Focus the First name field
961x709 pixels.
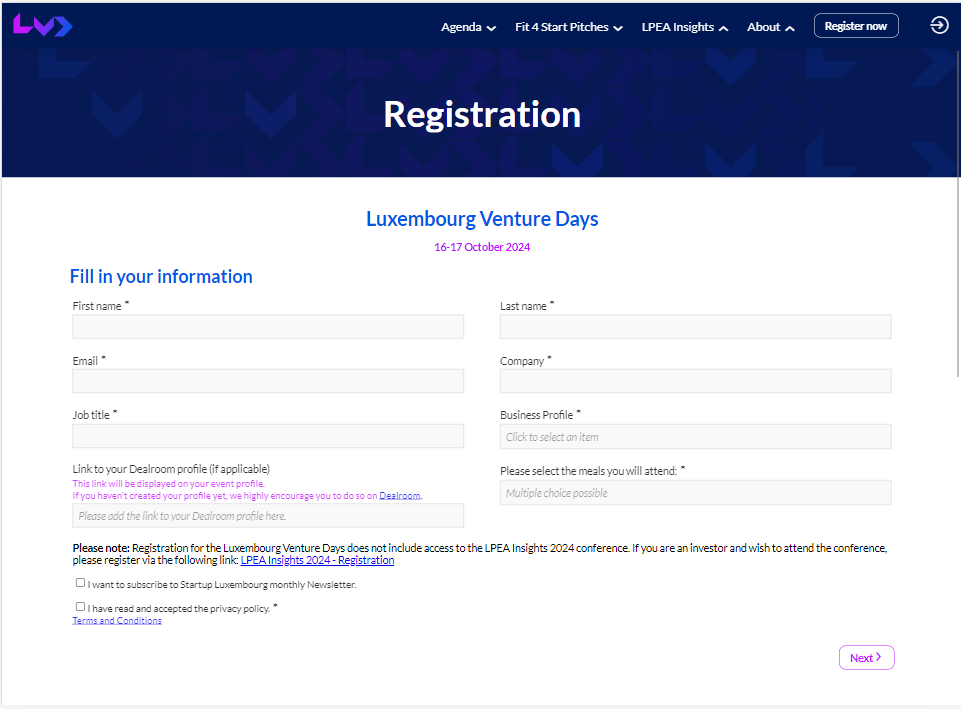pyautogui.click(x=268, y=327)
